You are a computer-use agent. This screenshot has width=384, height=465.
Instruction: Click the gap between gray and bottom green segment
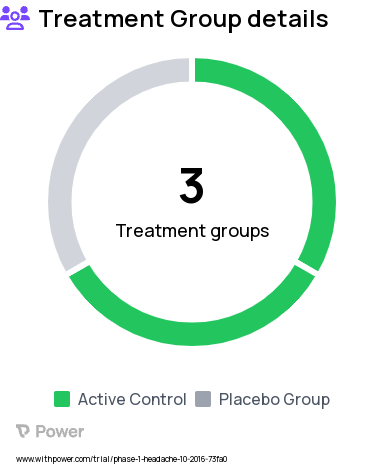[78, 268]
